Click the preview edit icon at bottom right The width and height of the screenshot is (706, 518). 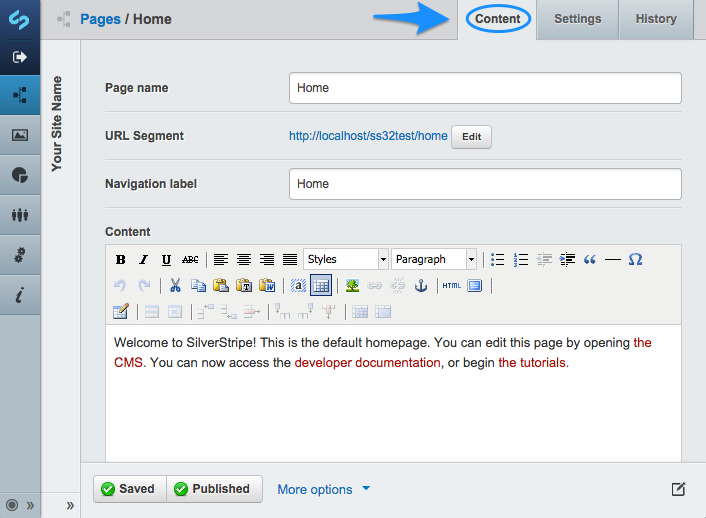pyautogui.click(x=678, y=489)
